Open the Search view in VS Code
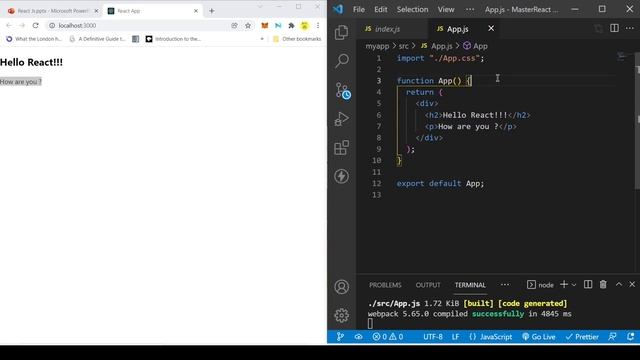The height and width of the screenshot is (360, 640). tap(342, 61)
